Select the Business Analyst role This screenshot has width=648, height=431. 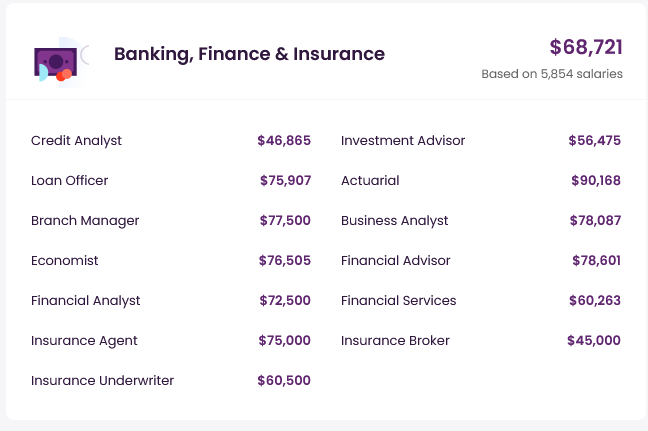tap(395, 221)
